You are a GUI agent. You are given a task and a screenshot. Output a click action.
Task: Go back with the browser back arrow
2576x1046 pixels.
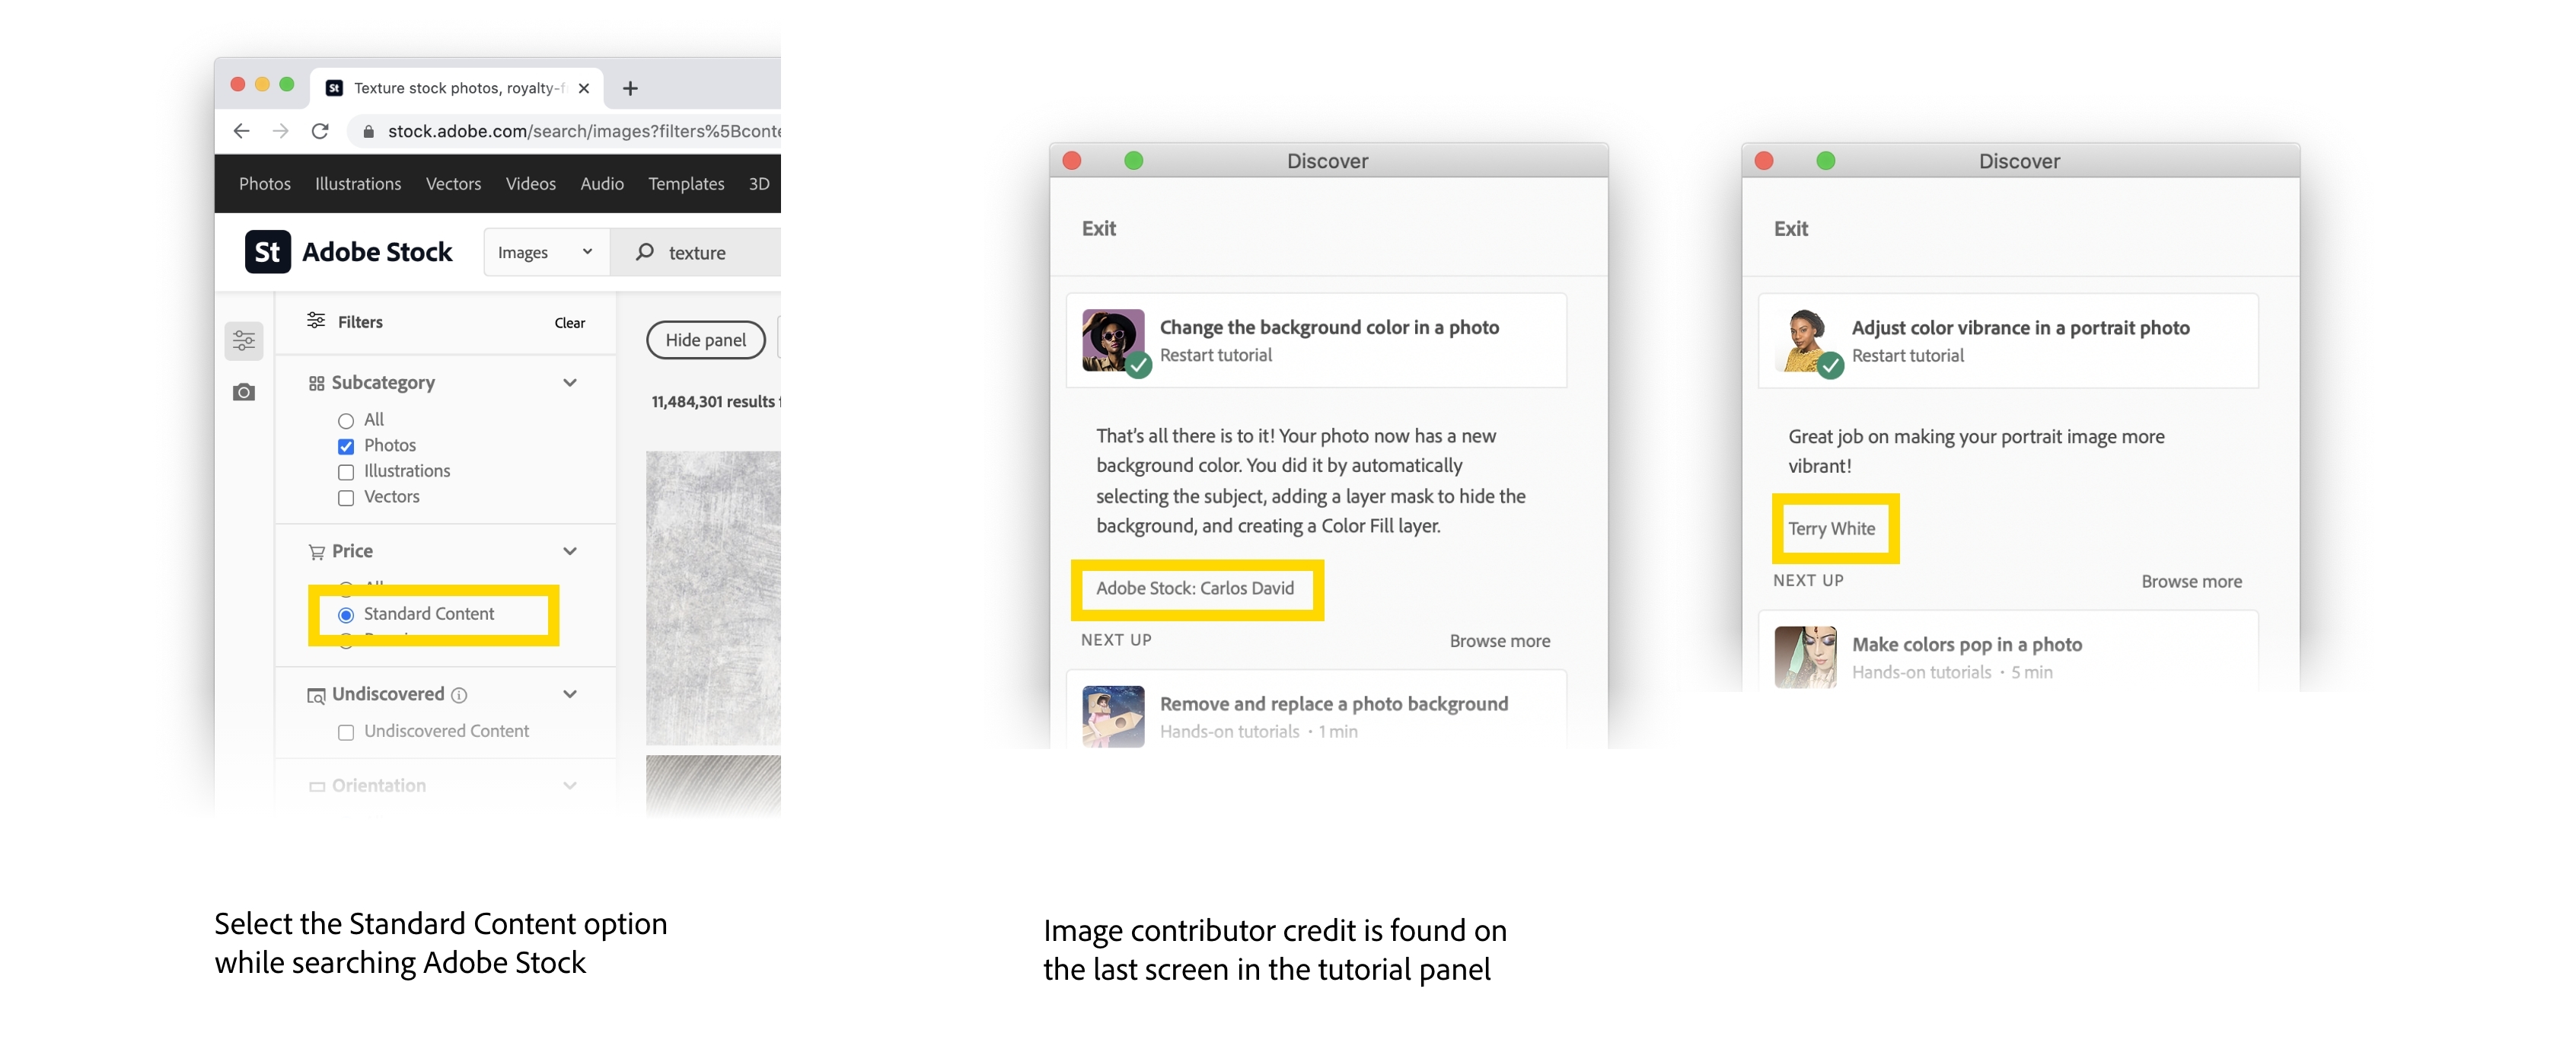coord(241,131)
